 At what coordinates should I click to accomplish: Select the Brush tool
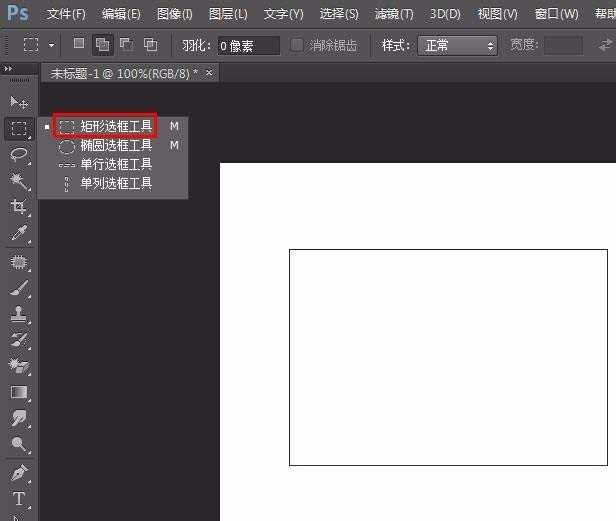pyautogui.click(x=19, y=289)
